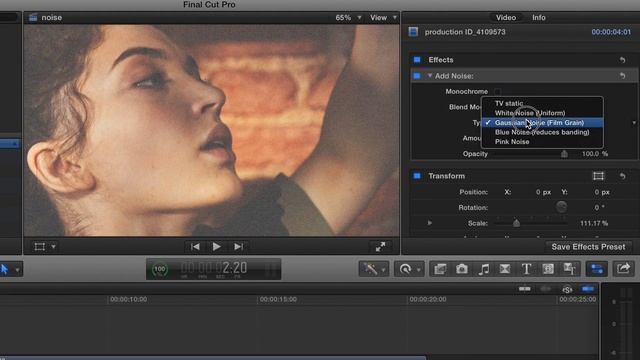
Task: Adjust the Opacity slider handle
Action: 564,154
